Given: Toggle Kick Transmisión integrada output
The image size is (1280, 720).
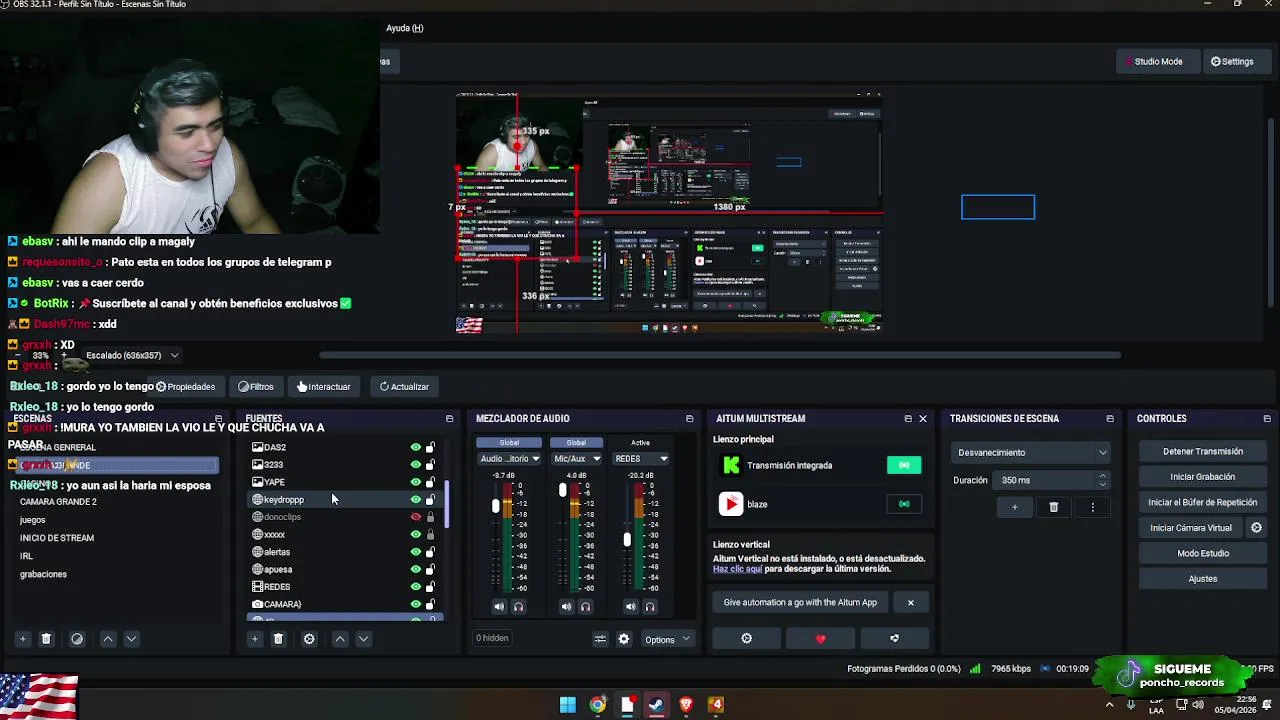Looking at the screenshot, I should 904,465.
